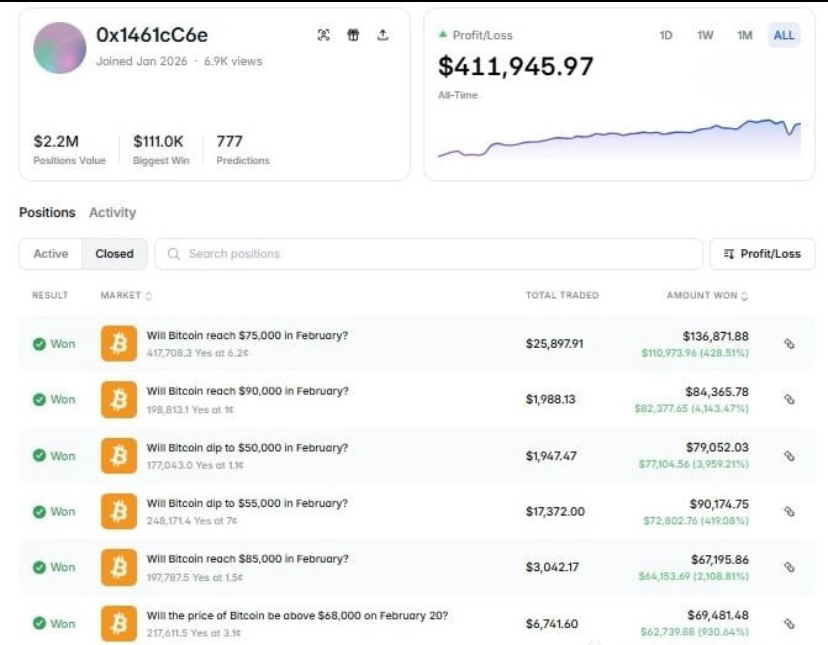Open market 'Will Bitcoin dip to $50,000 in February?'
Viewport: 828px width, 645px height.
point(247,448)
